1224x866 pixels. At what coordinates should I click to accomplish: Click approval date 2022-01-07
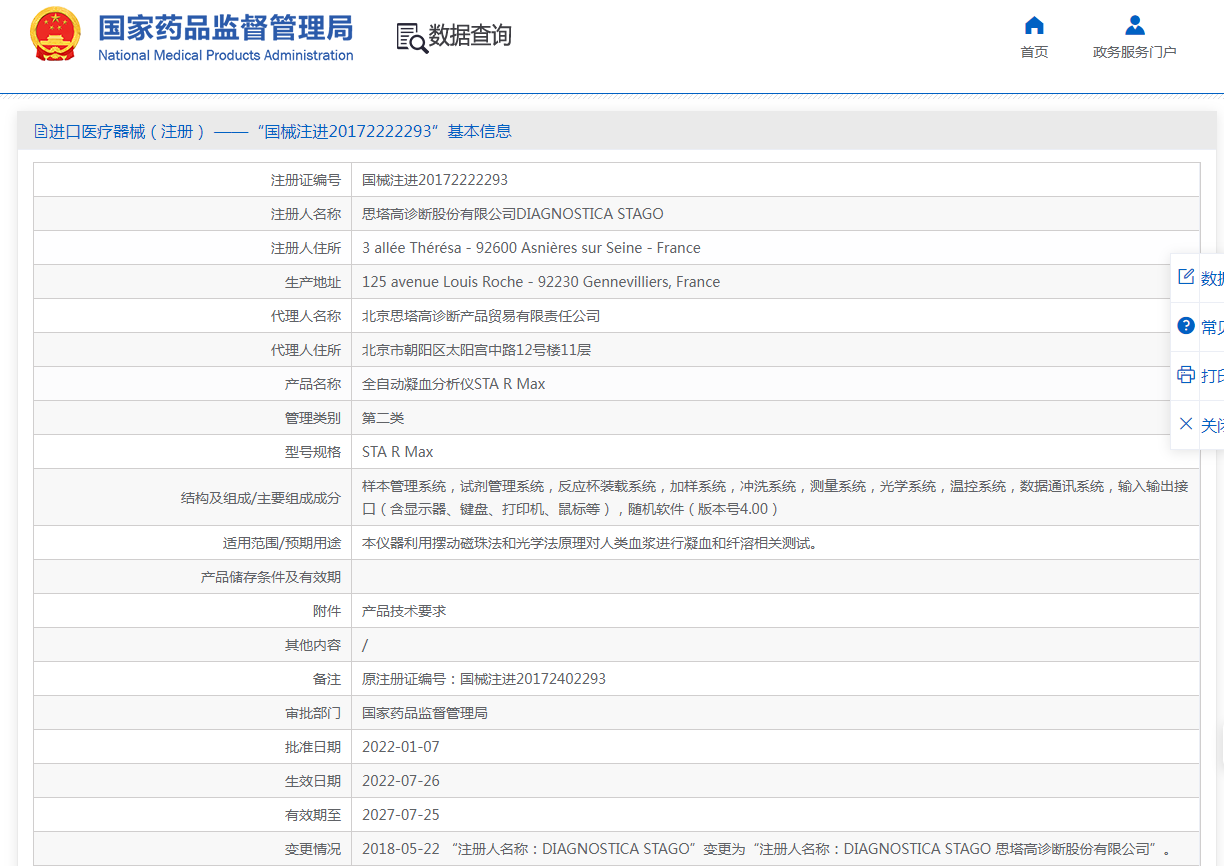tap(401, 747)
